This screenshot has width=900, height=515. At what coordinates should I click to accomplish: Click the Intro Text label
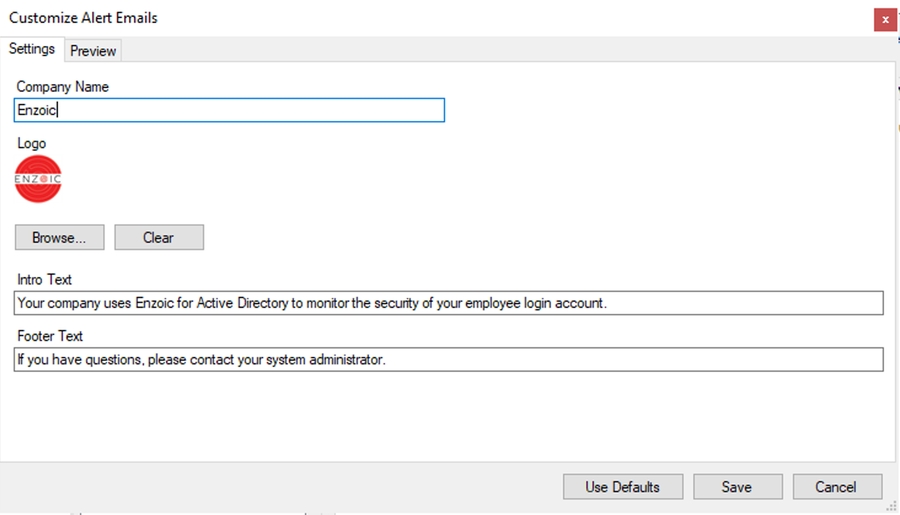44,280
